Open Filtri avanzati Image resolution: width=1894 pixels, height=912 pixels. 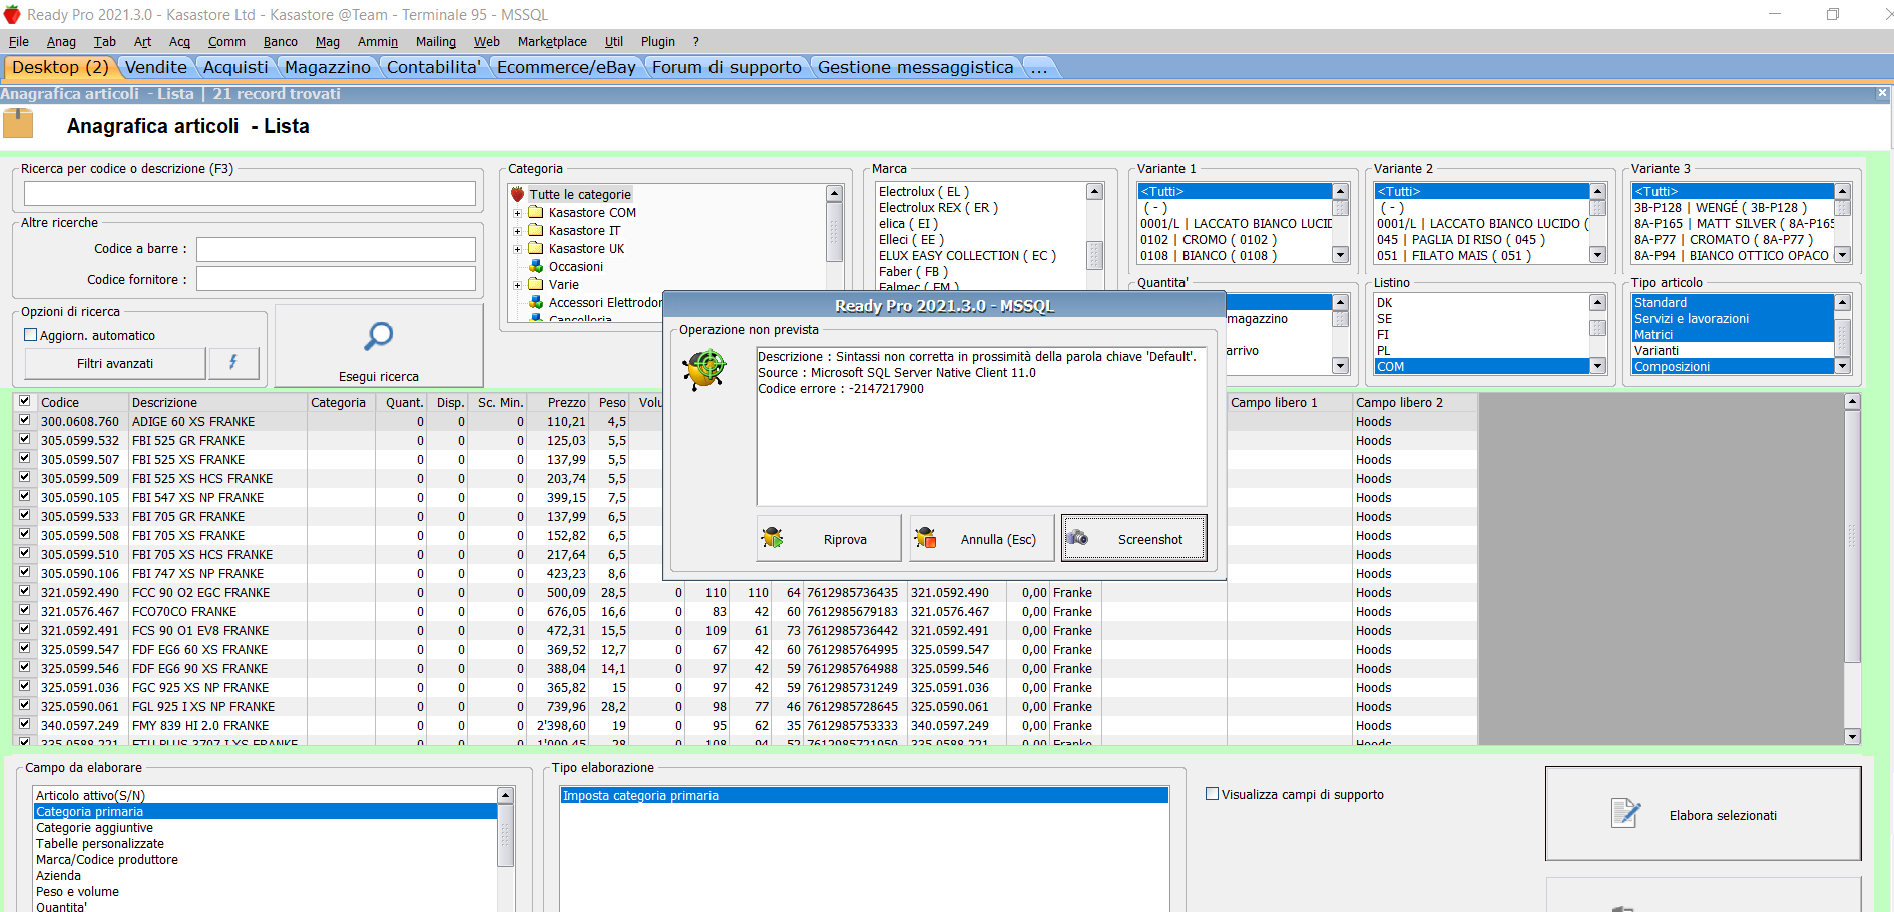click(115, 363)
